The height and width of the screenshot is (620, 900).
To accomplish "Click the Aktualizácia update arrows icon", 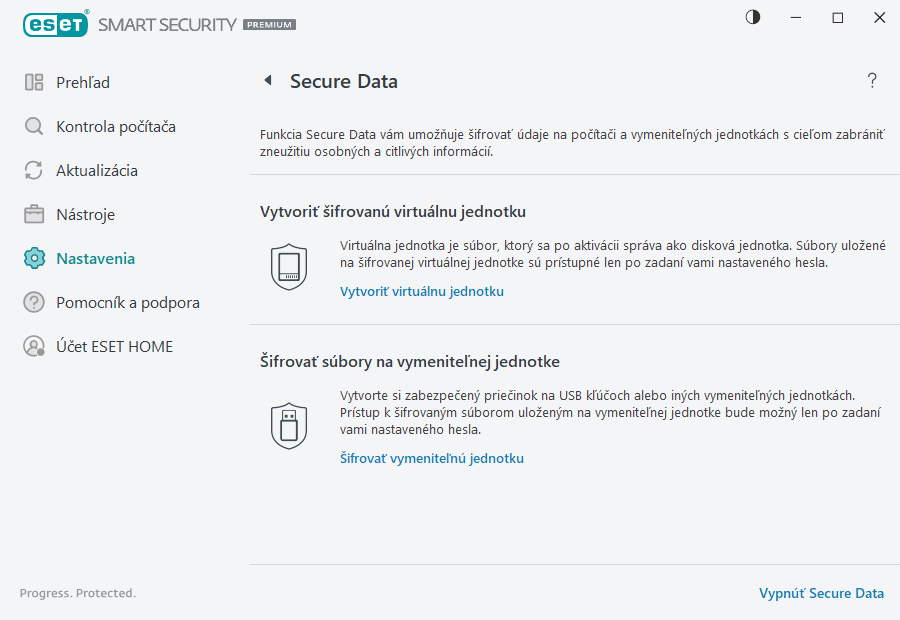I will 34,170.
